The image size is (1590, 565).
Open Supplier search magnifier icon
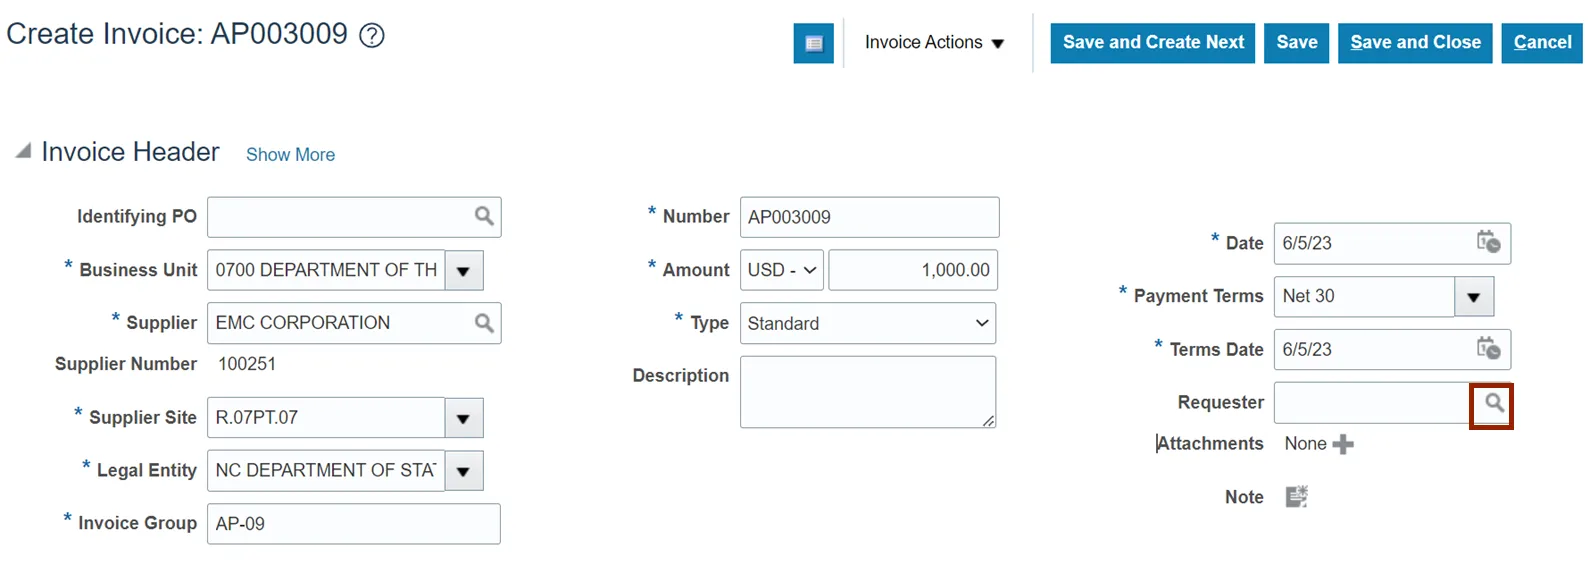484,323
